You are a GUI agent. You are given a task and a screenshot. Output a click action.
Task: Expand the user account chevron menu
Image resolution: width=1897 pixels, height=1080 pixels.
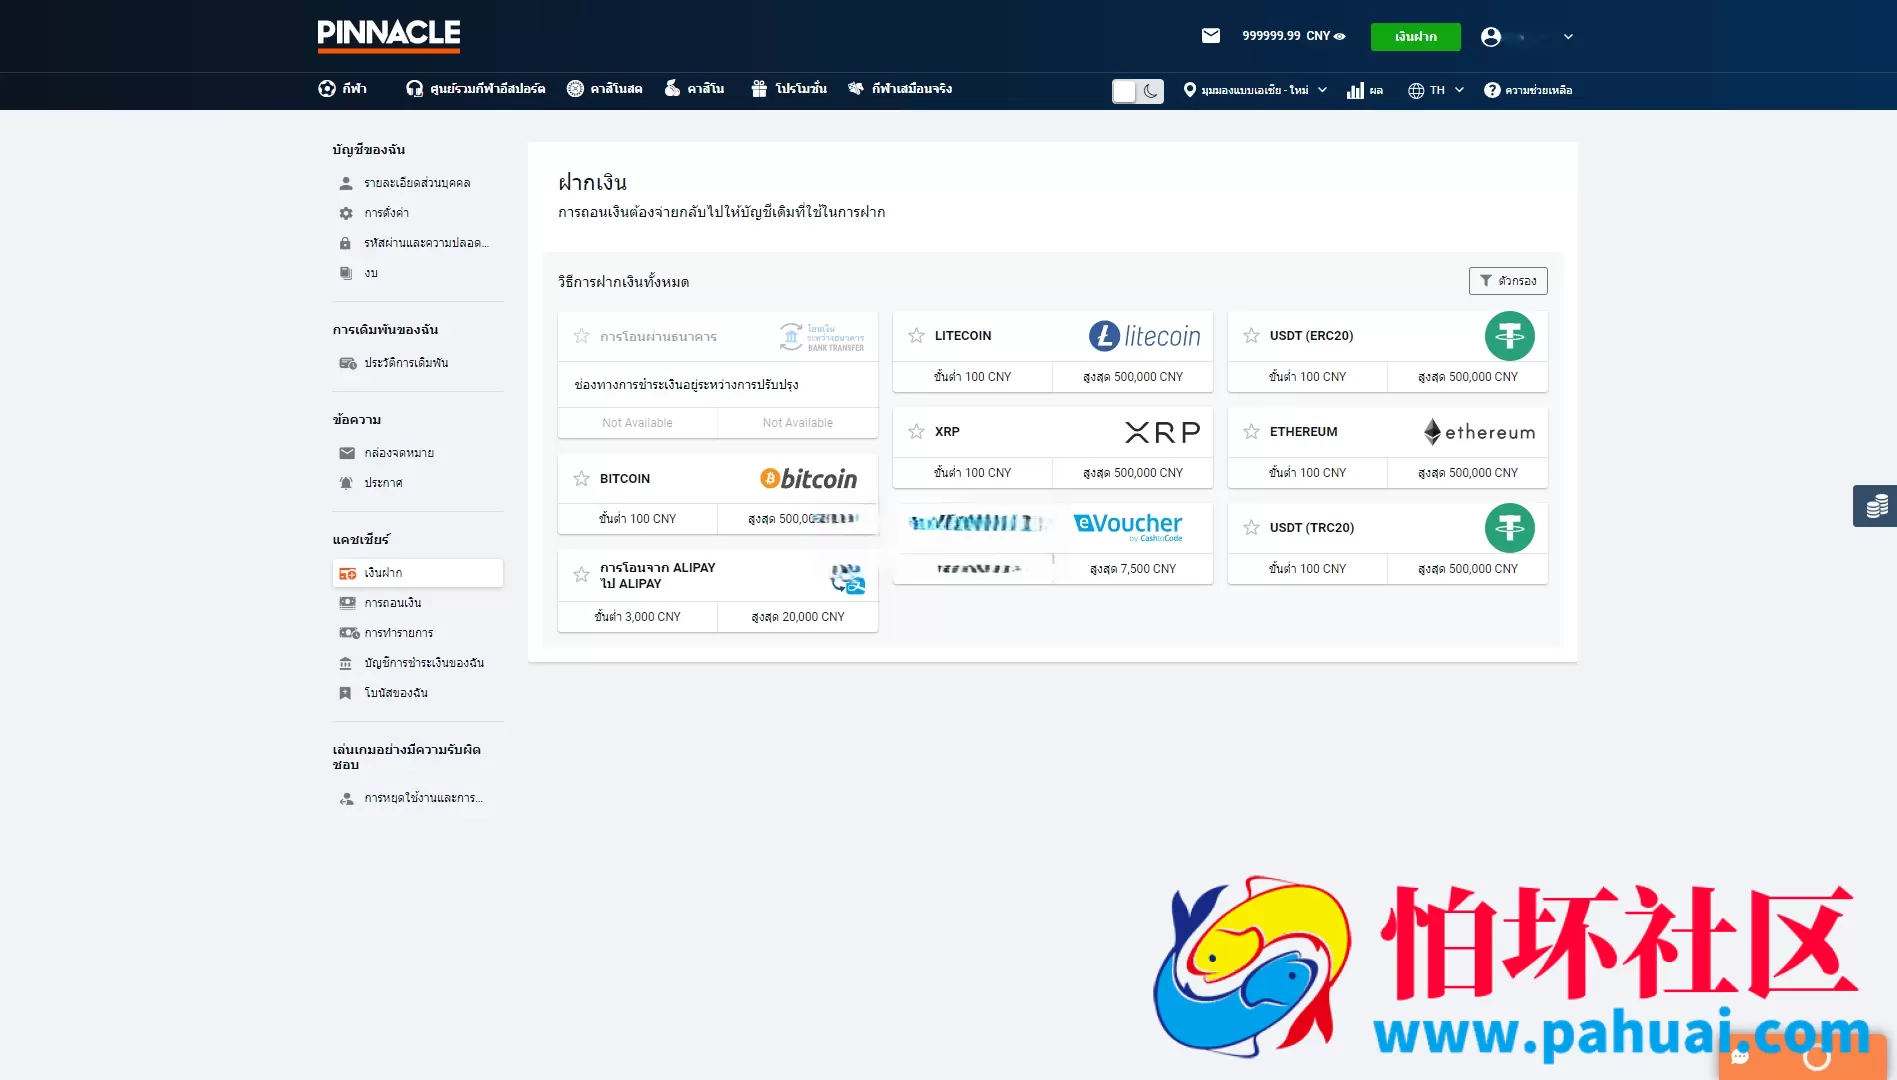pyautogui.click(x=1568, y=37)
